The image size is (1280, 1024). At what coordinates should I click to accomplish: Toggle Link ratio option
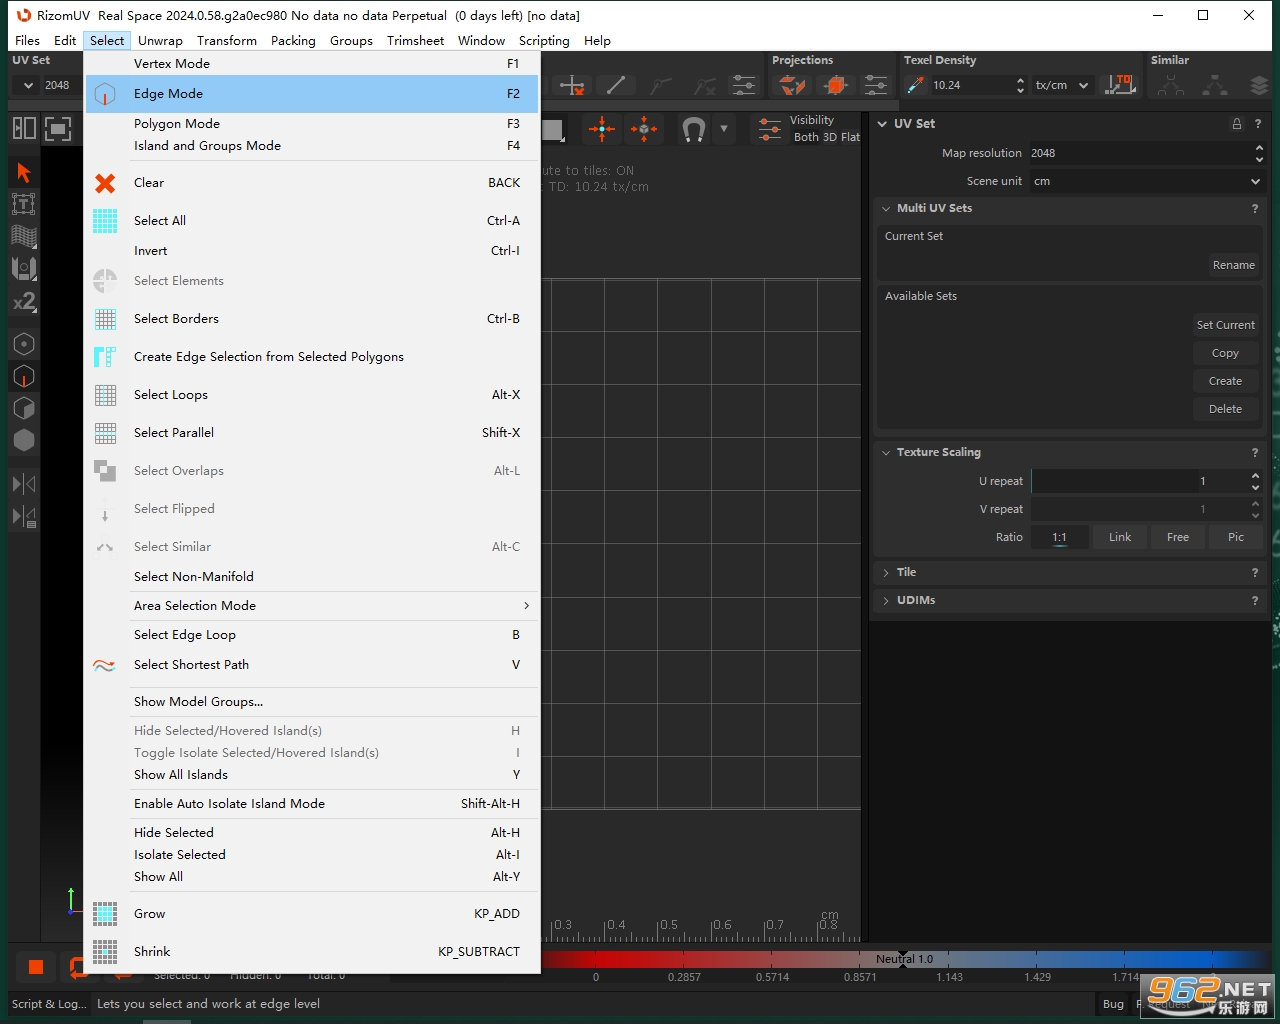point(1120,537)
